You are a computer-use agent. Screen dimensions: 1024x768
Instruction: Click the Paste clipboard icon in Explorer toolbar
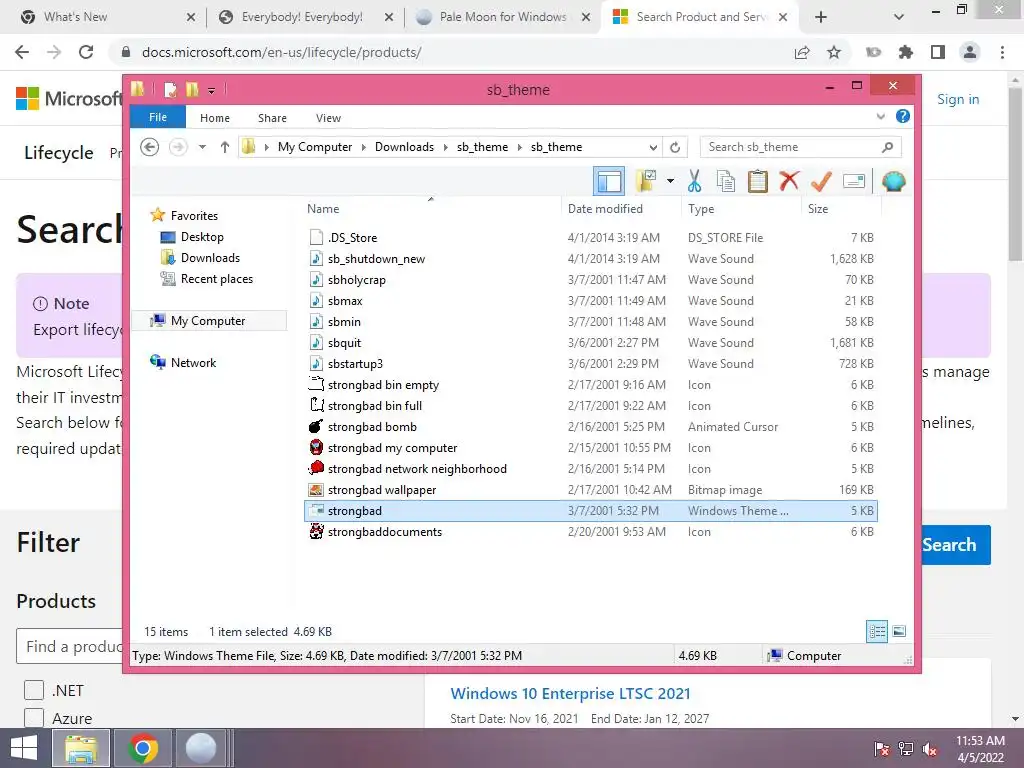point(758,181)
